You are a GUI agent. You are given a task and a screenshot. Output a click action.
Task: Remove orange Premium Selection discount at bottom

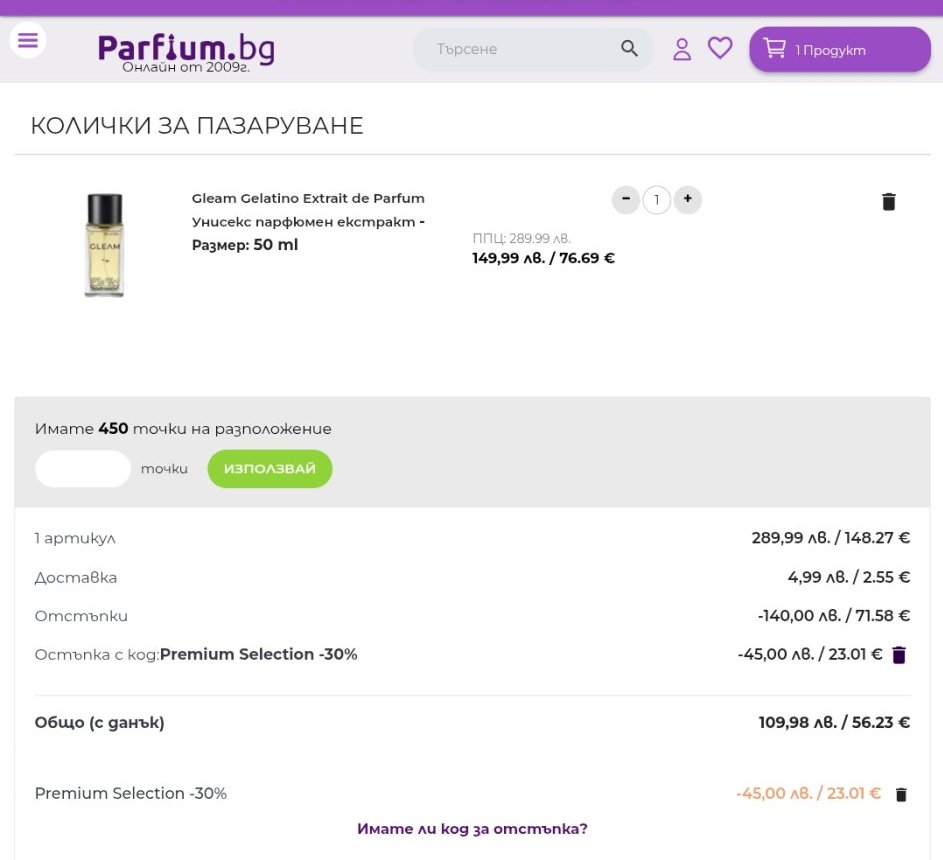pyautogui.click(x=901, y=795)
